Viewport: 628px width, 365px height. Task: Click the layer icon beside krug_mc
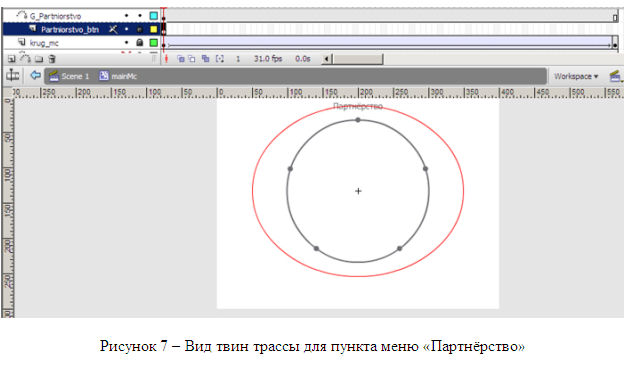click(22, 42)
